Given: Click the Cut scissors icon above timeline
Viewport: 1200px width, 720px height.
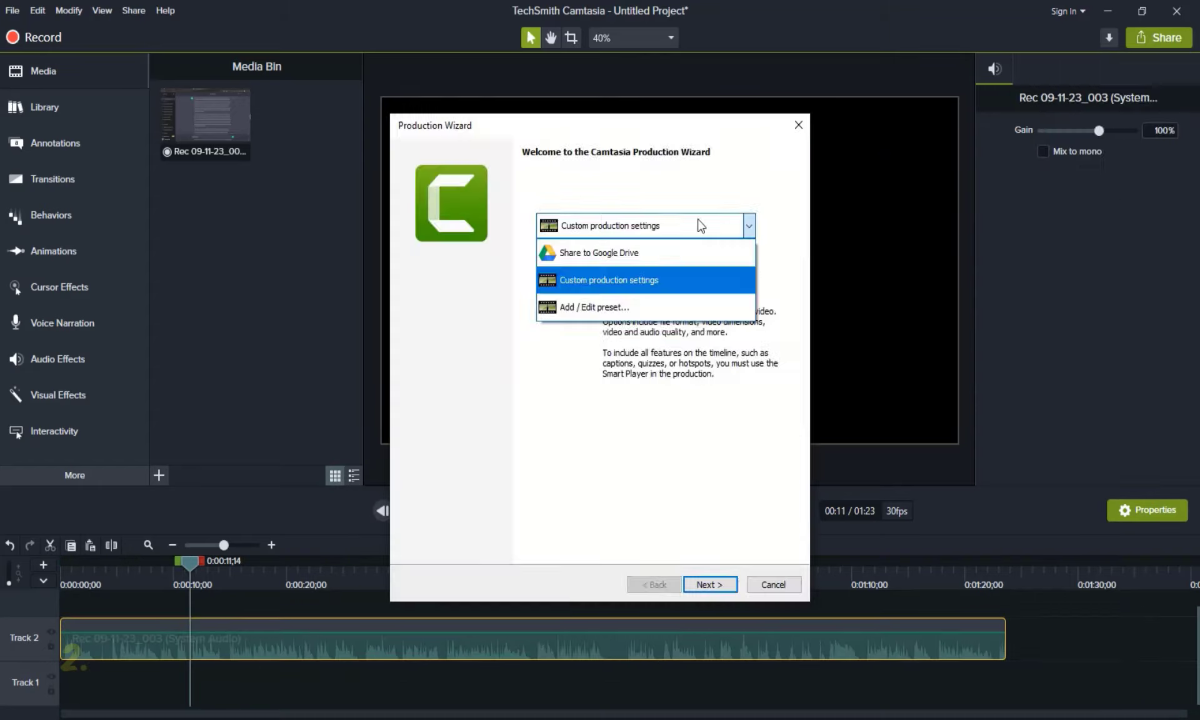Looking at the screenshot, I should pos(50,545).
